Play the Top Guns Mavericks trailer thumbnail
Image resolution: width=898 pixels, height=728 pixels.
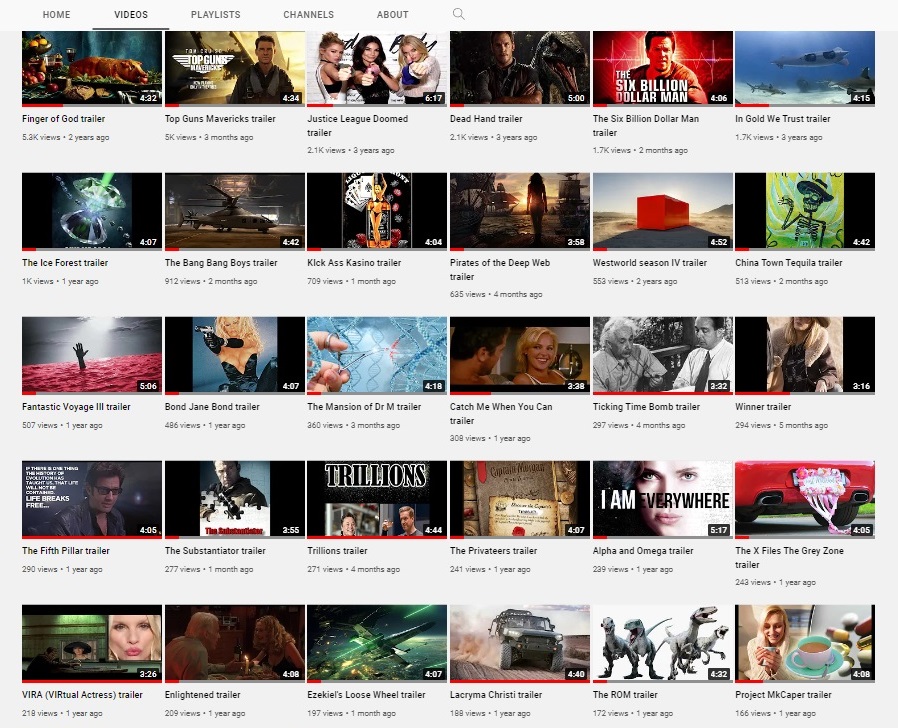click(234, 68)
